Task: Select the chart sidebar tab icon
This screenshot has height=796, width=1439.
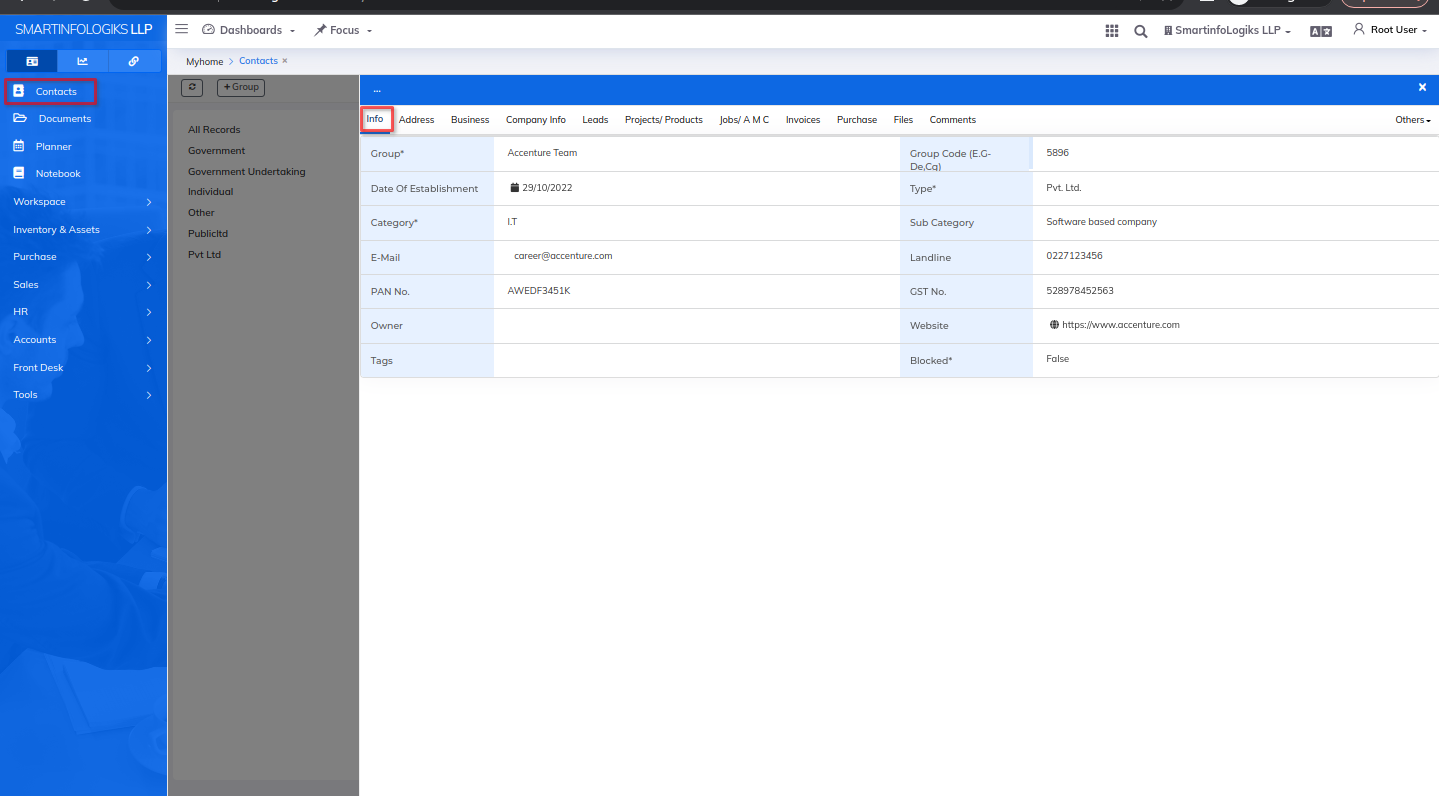Action: click(83, 61)
